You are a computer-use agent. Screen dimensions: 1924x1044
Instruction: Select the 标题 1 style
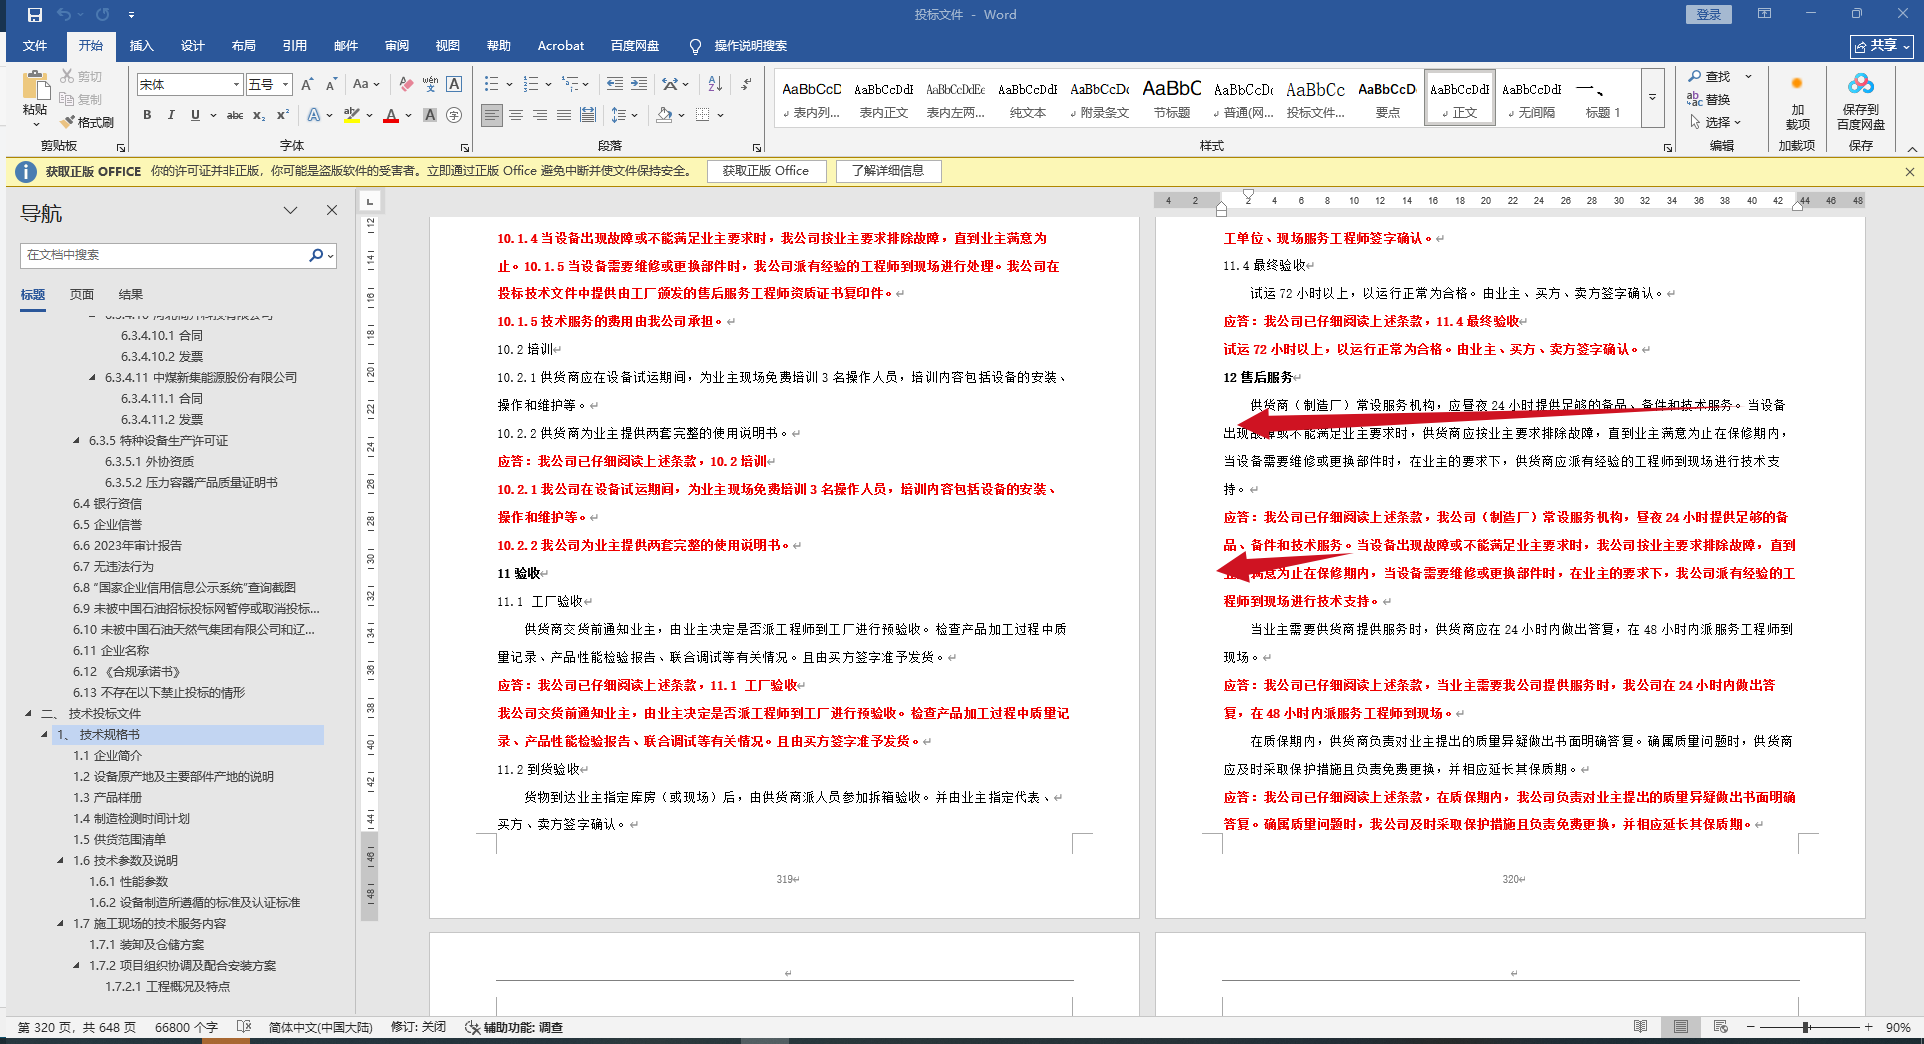pos(1602,97)
